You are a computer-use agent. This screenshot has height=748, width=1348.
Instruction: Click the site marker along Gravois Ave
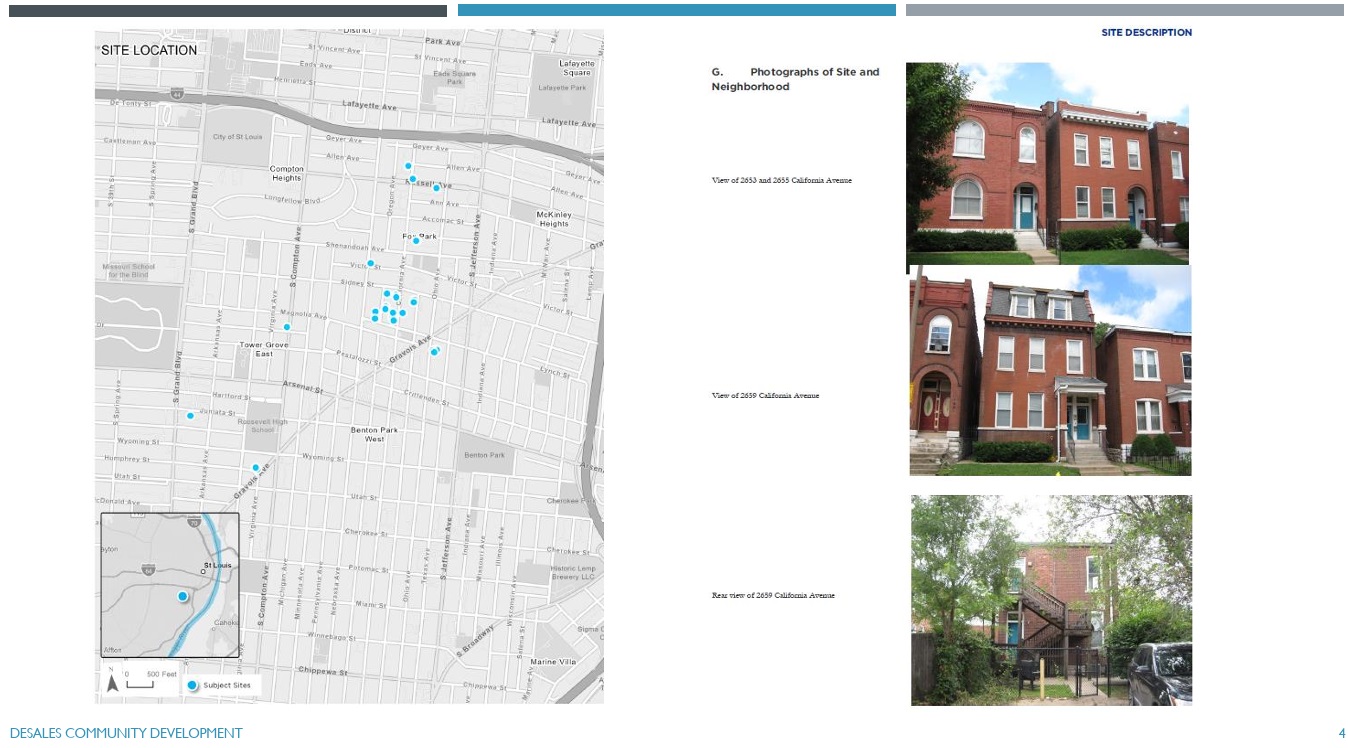[x=433, y=350]
